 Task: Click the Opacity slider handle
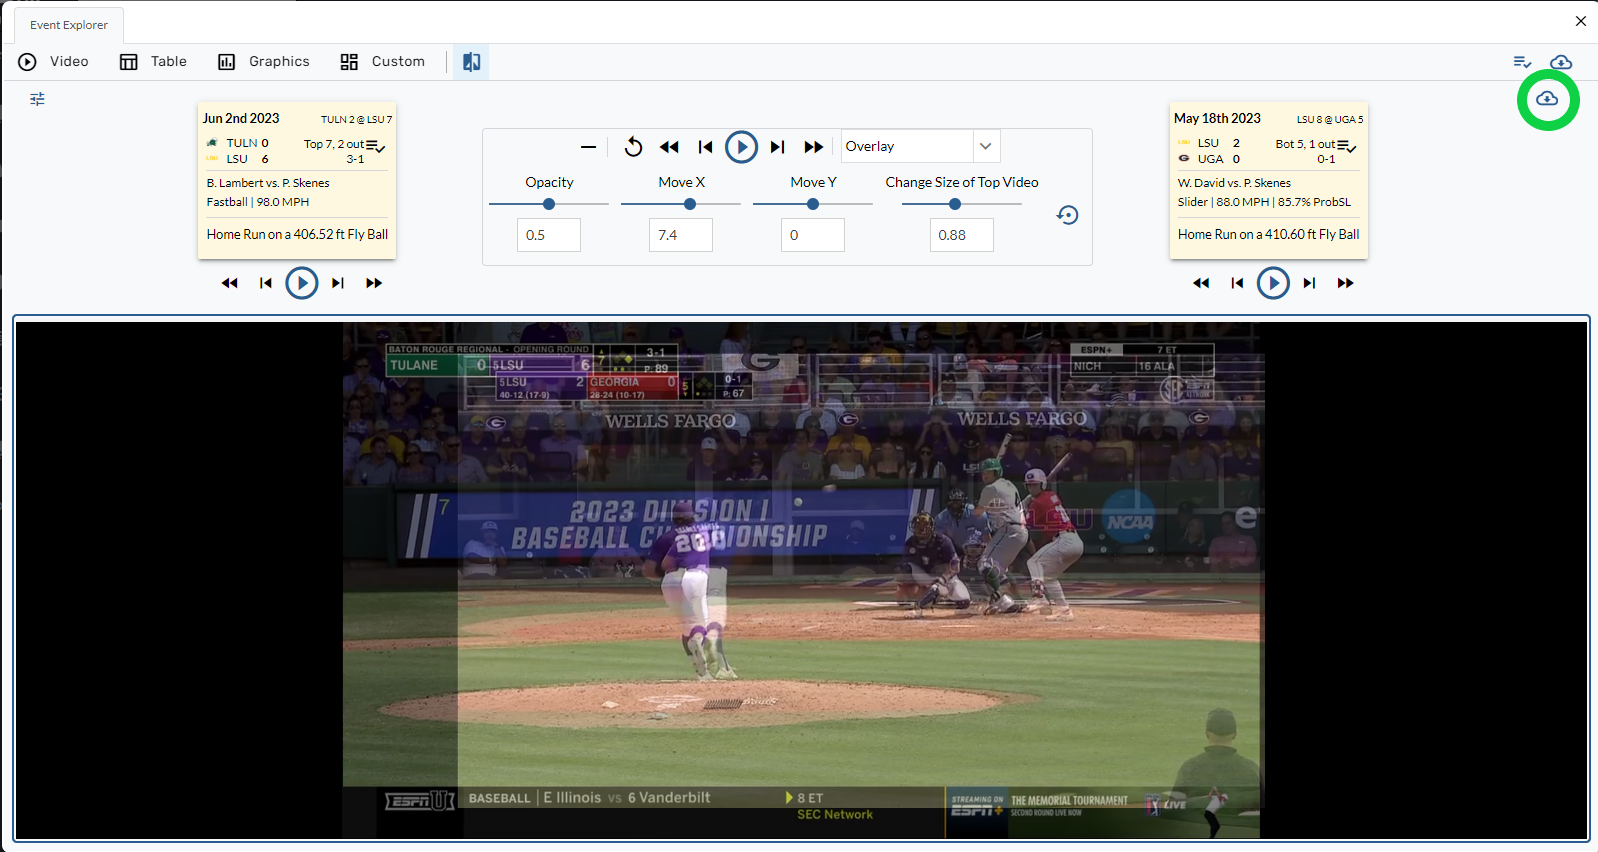point(549,204)
